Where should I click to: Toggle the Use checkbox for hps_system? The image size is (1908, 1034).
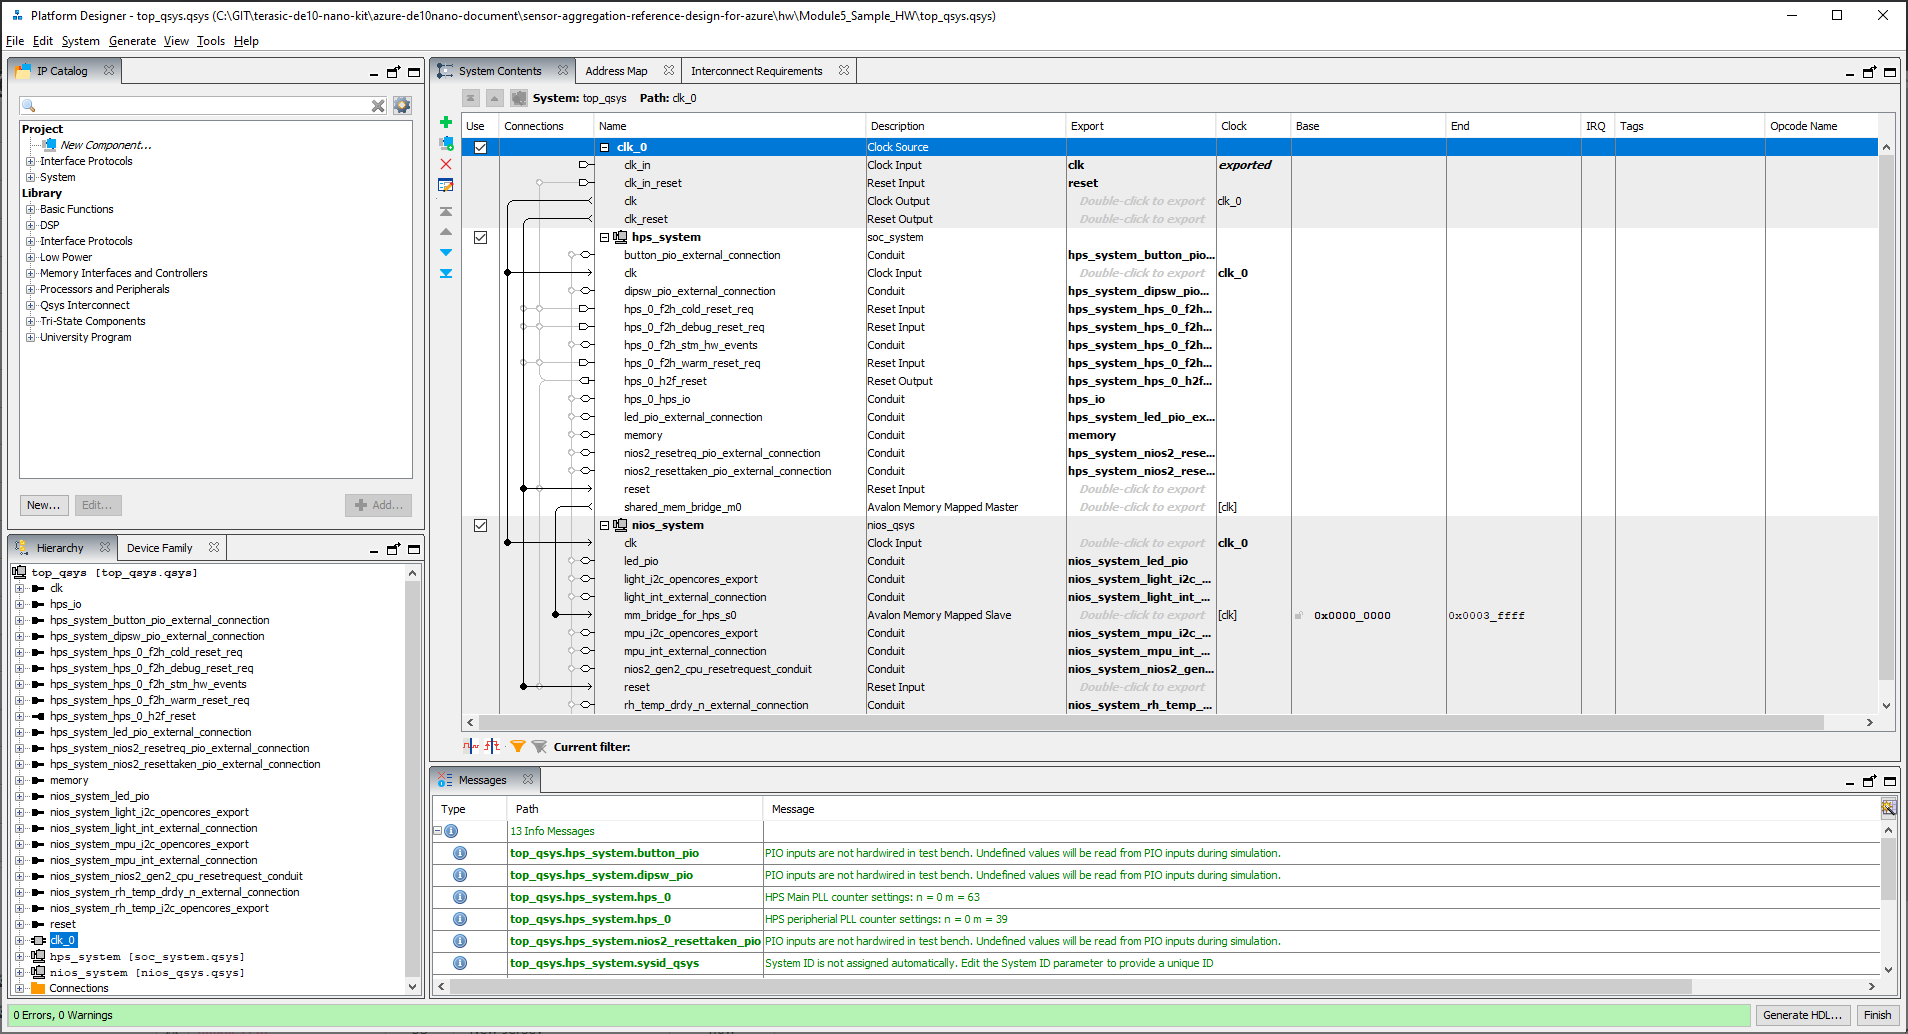(480, 237)
